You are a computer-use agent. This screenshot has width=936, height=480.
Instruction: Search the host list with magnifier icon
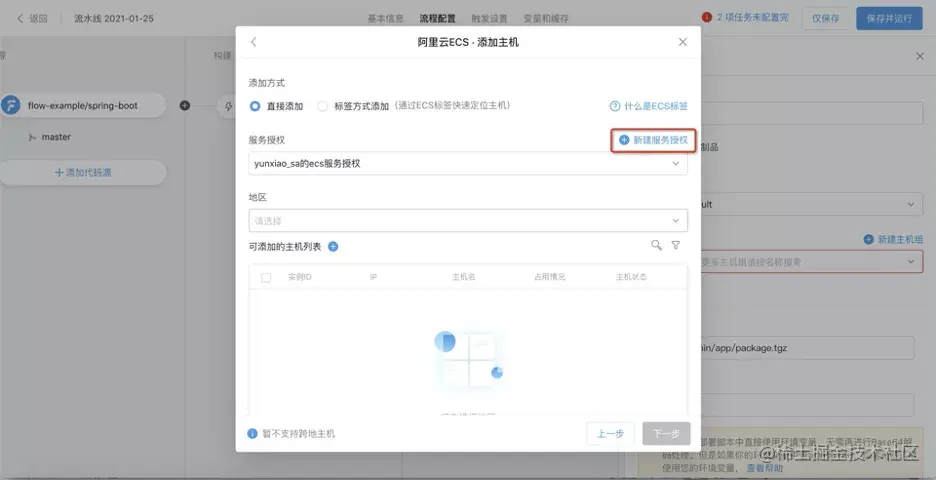tap(656, 245)
